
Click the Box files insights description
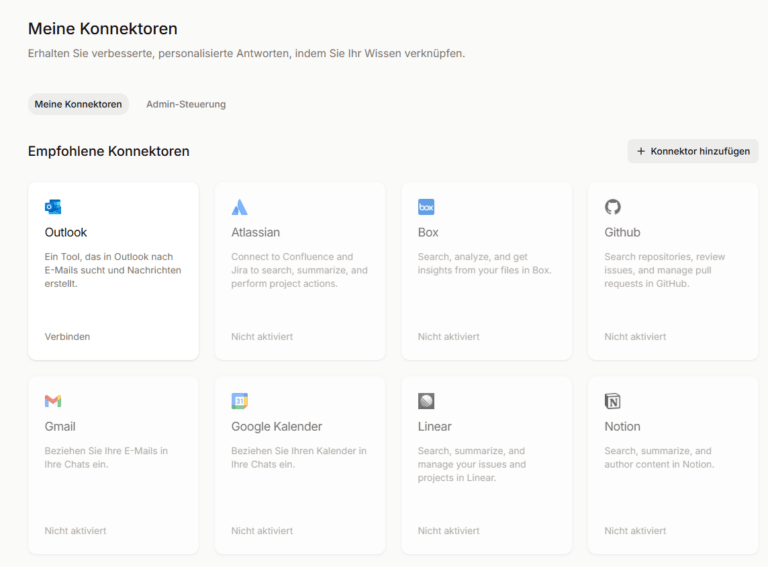pyautogui.click(x=484, y=263)
